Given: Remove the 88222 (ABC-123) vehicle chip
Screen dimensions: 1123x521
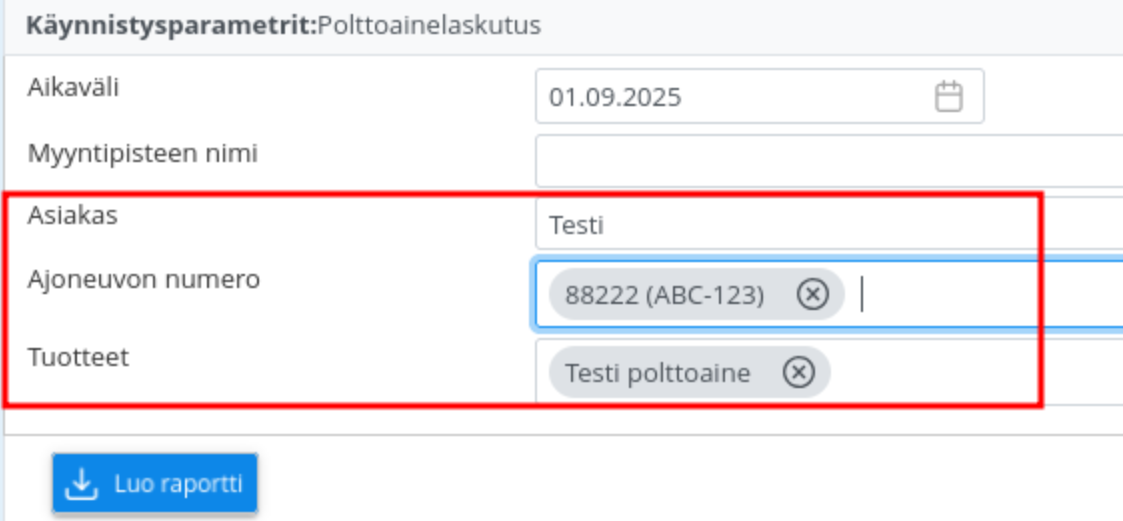Looking at the screenshot, I should tap(813, 295).
